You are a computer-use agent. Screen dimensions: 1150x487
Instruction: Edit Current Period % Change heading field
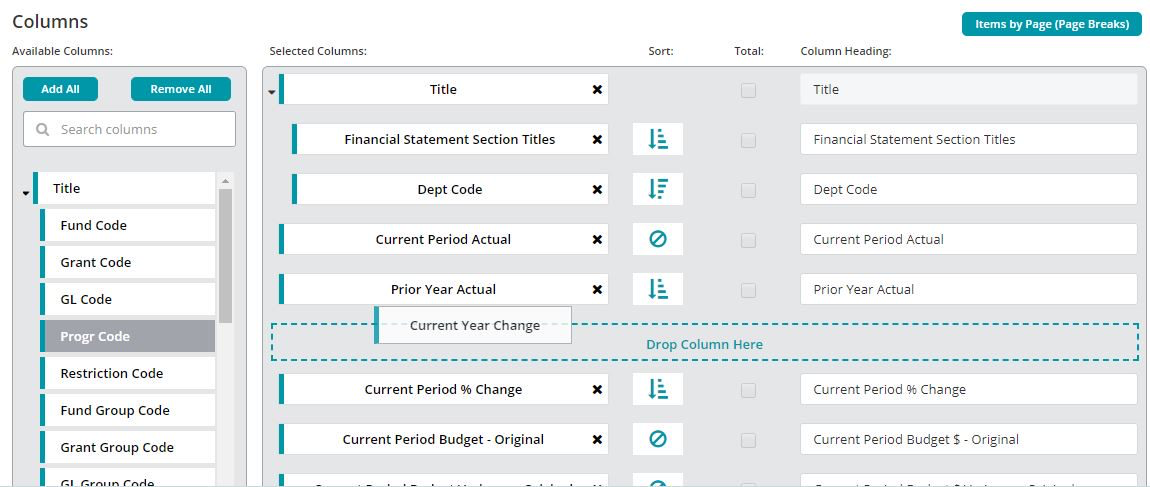pos(969,389)
